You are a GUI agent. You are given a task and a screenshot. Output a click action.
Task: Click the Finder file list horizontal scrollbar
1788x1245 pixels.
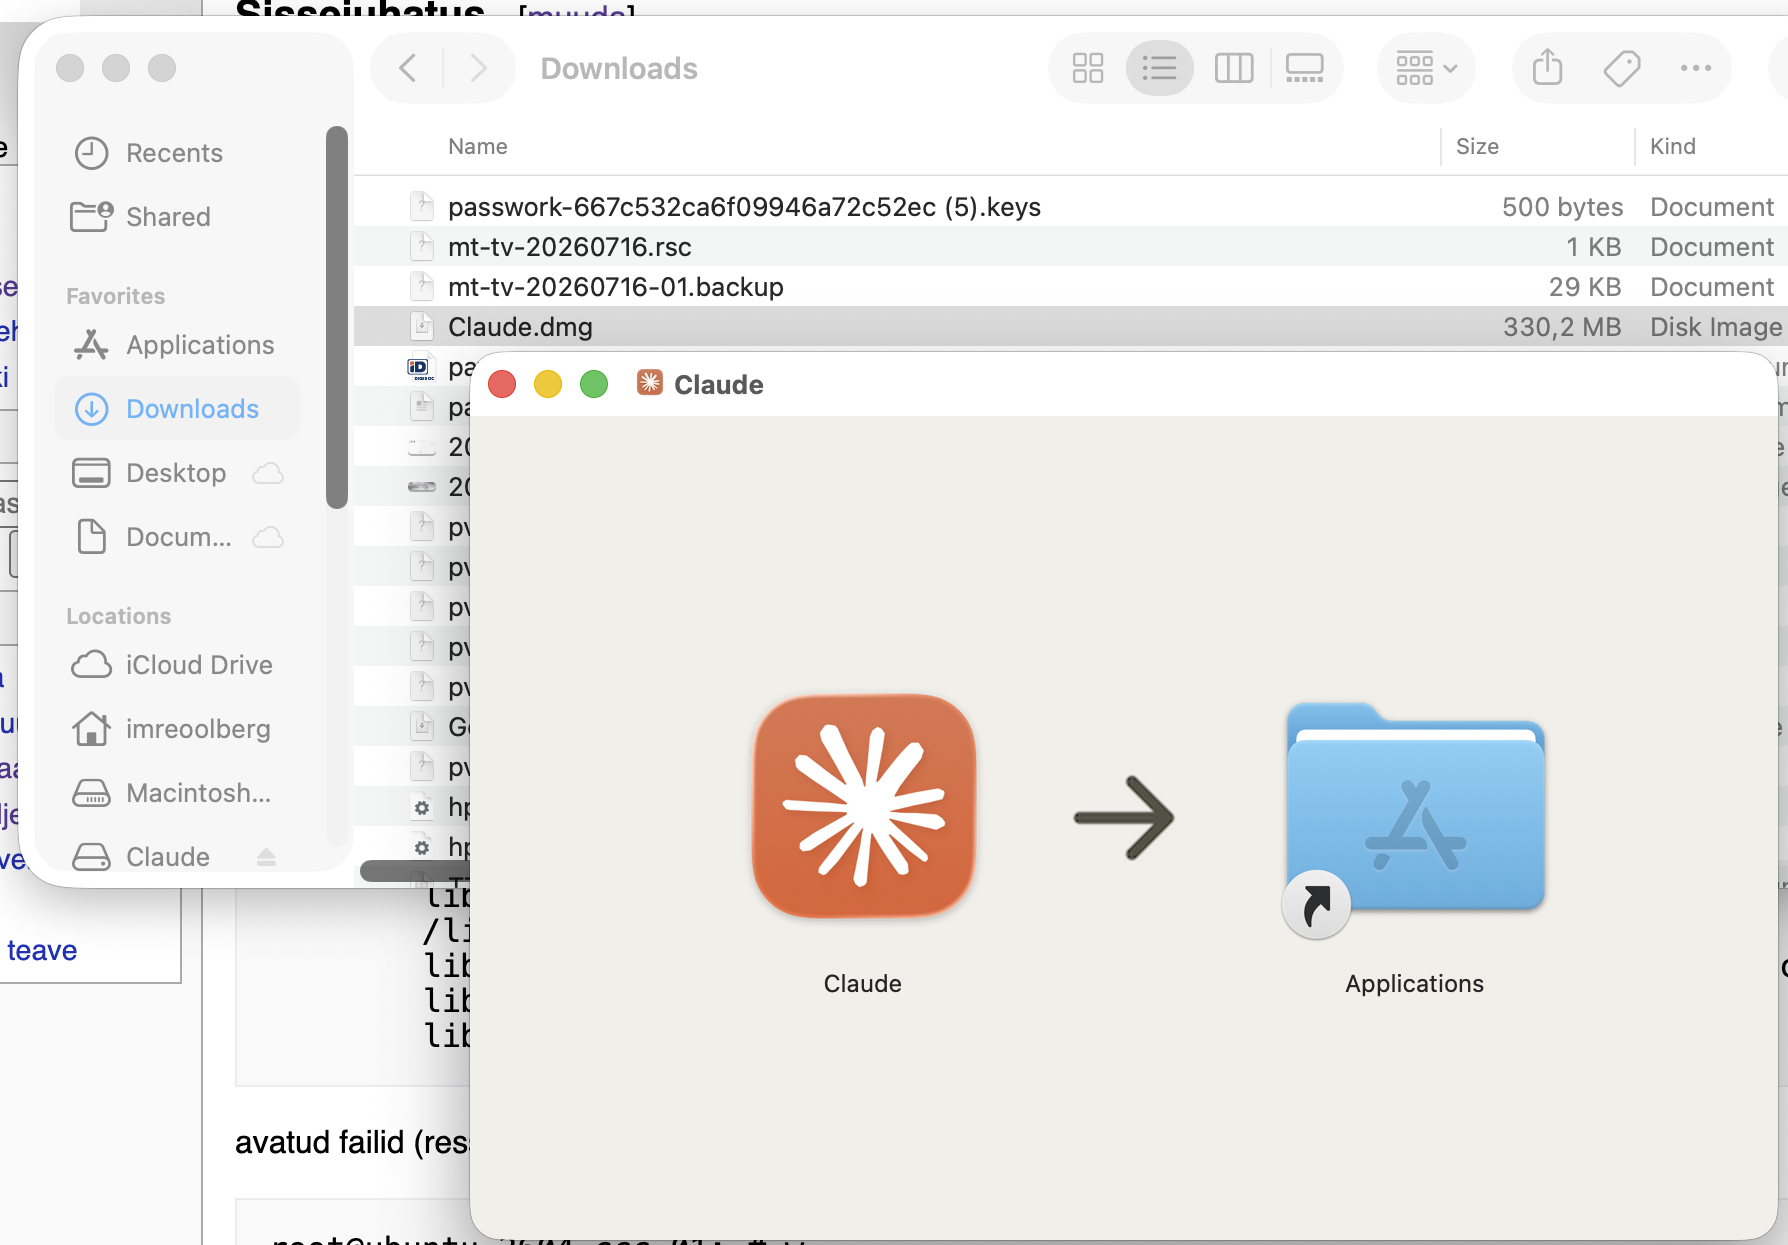coord(415,871)
